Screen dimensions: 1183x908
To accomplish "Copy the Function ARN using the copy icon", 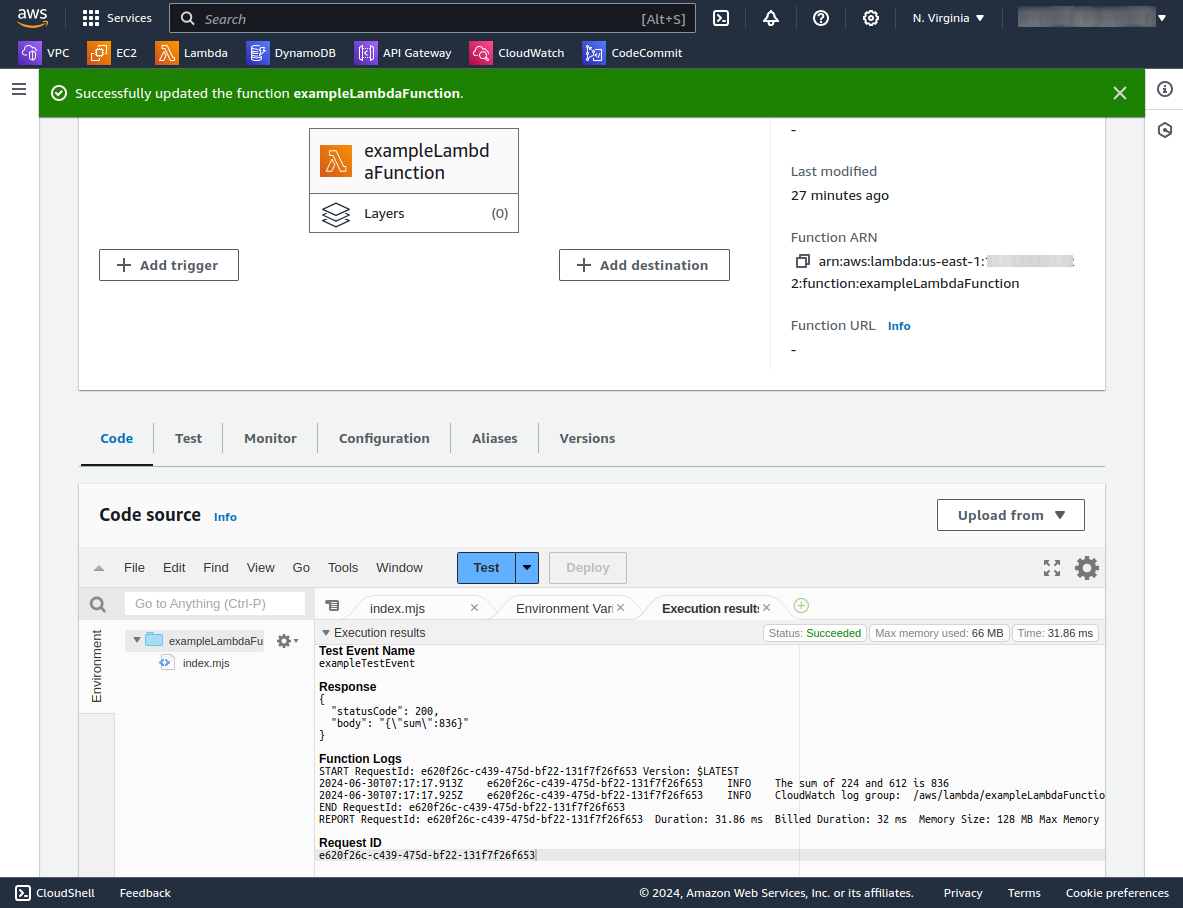I will point(802,260).
